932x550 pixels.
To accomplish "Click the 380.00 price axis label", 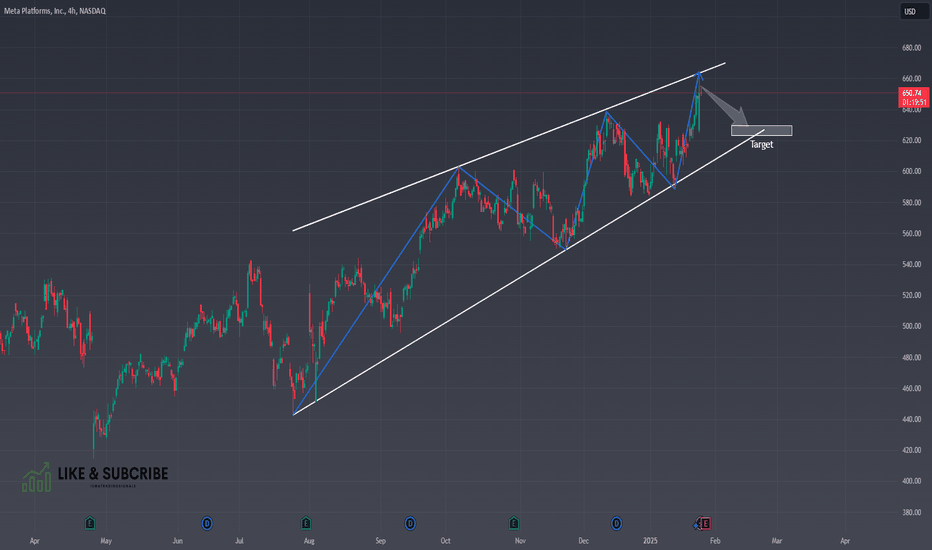I will click(x=911, y=512).
